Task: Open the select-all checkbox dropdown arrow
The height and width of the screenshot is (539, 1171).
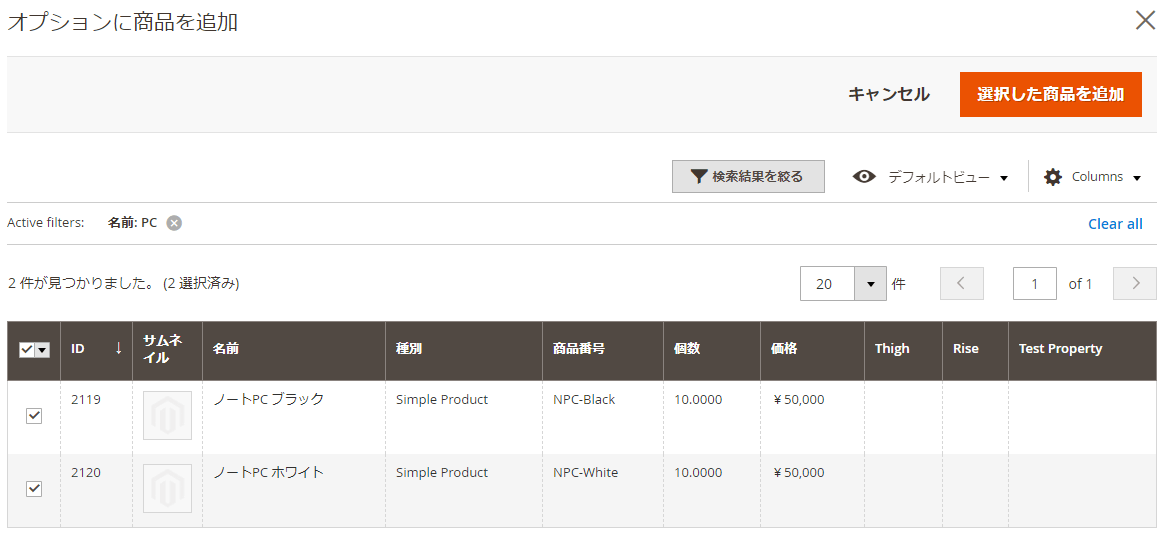Action: tap(43, 350)
